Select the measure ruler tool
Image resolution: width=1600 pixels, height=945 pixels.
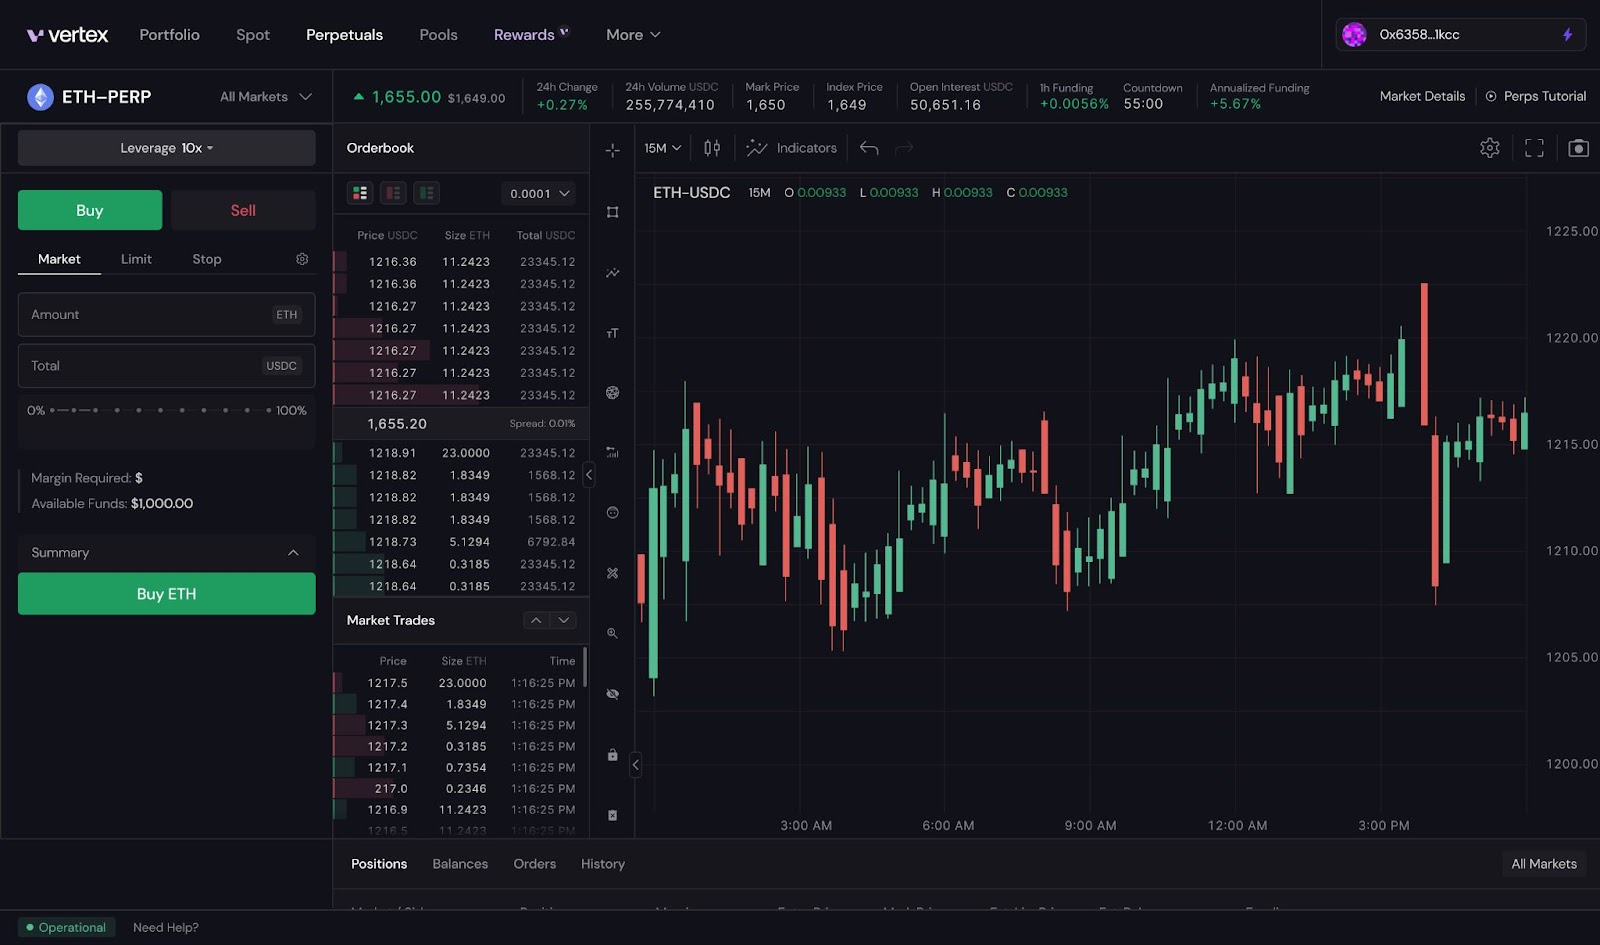(x=612, y=573)
